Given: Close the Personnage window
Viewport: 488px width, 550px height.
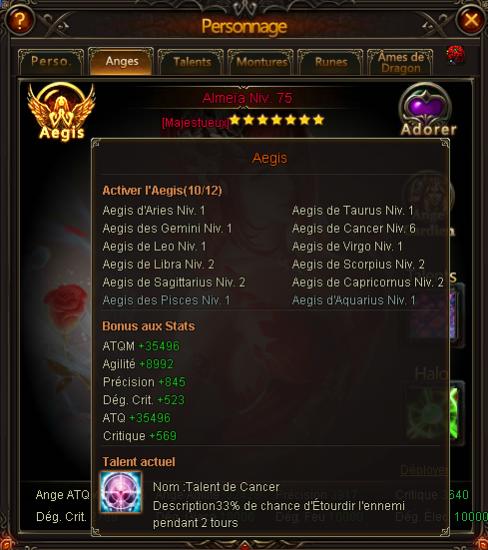Looking at the screenshot, I should click(x=471, y=20).
